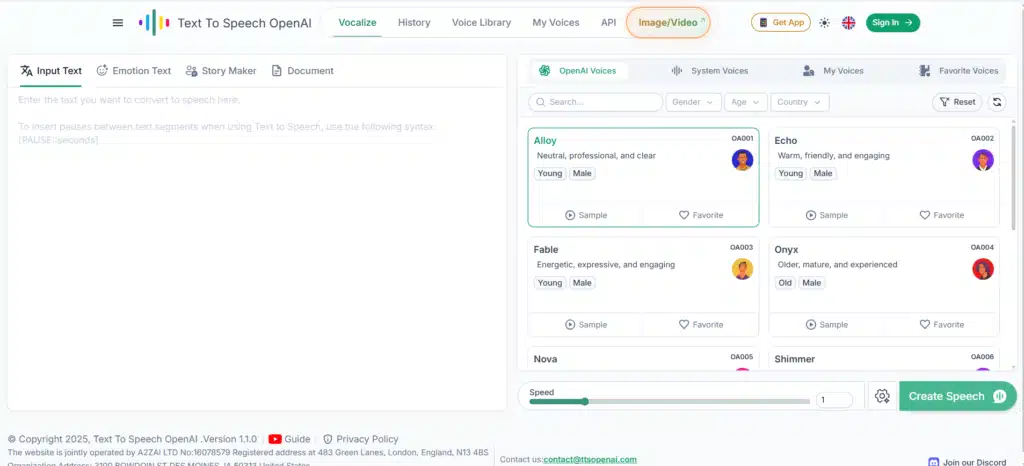
Task: Favorite the Onyx voice
Action: pos(942,324)
